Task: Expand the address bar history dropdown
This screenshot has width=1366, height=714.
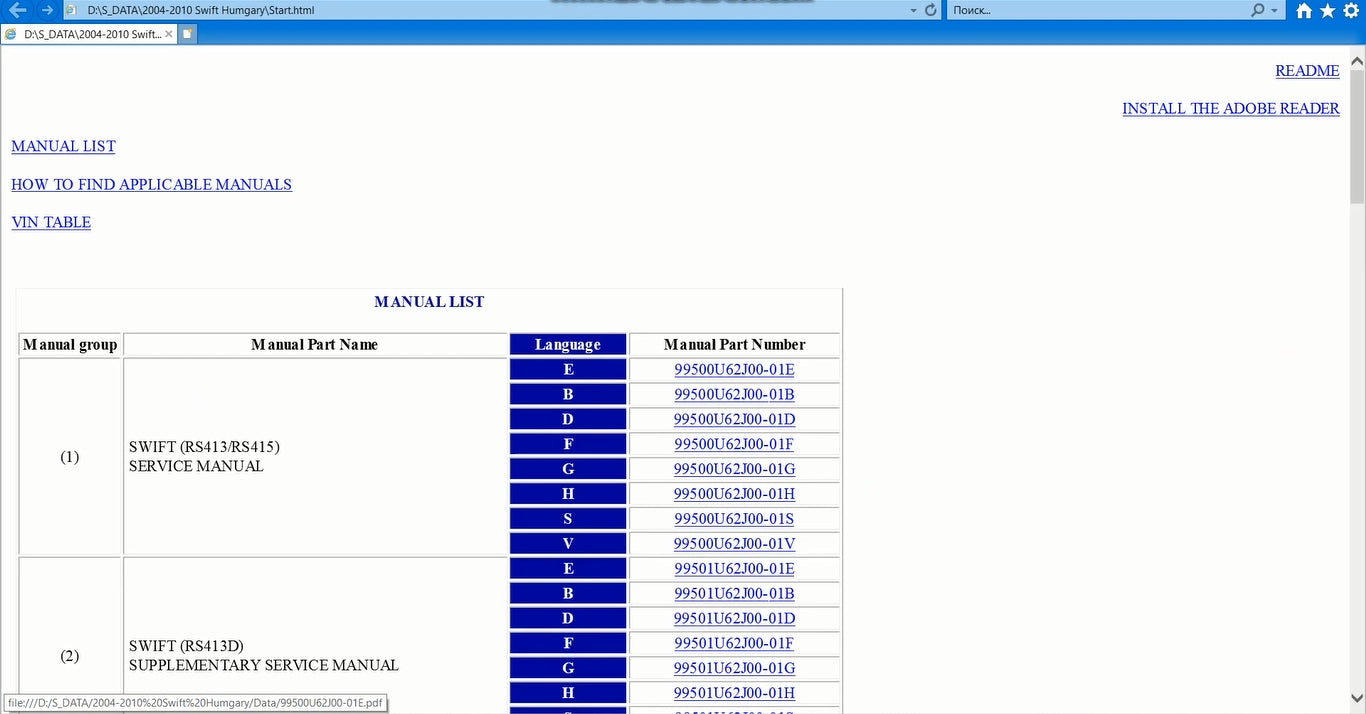Action: coord(913,10)
